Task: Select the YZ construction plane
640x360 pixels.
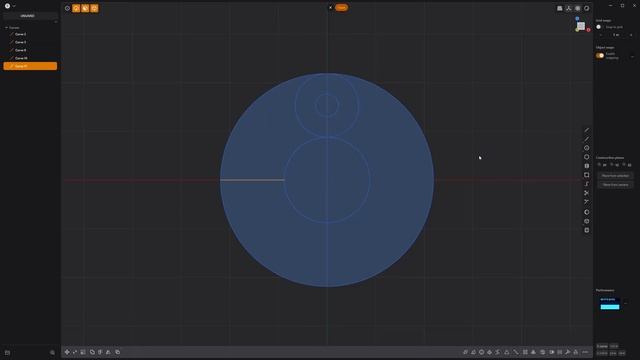Action: point(615,165)
